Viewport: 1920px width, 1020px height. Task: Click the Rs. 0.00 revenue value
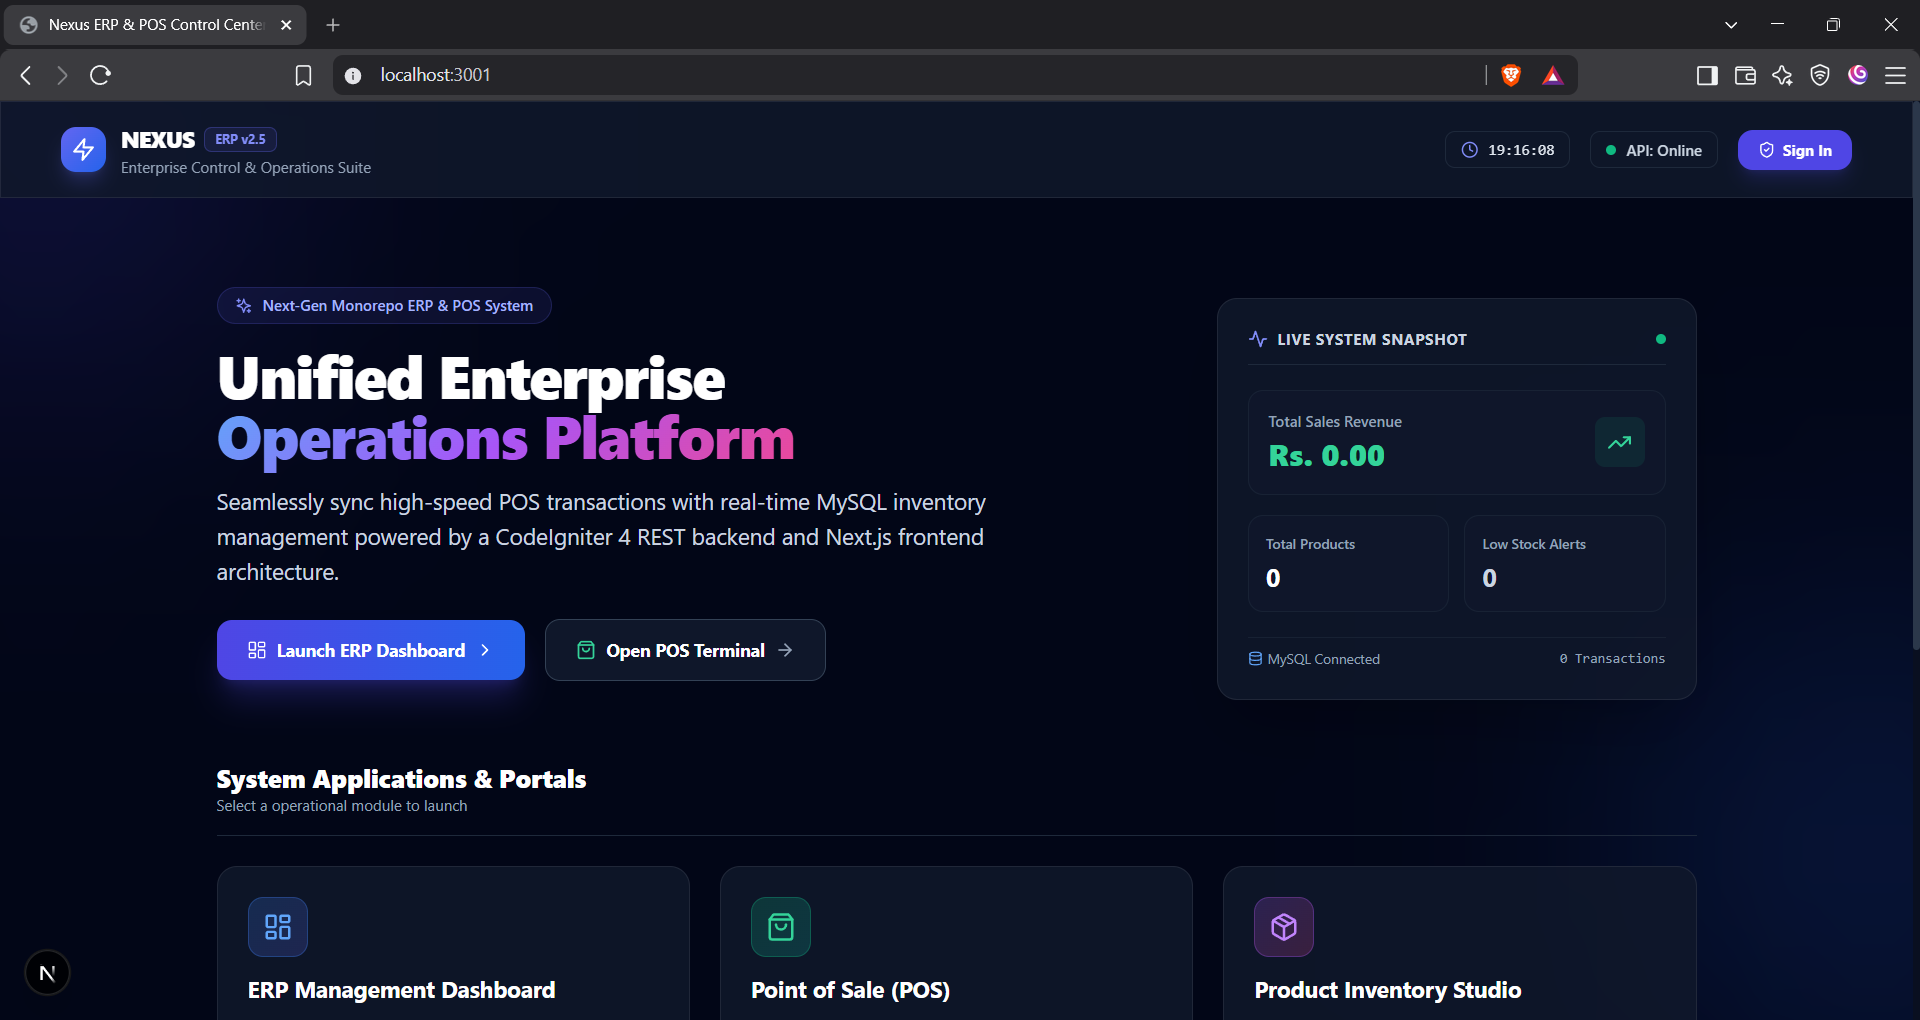(x=1326, y=456)
